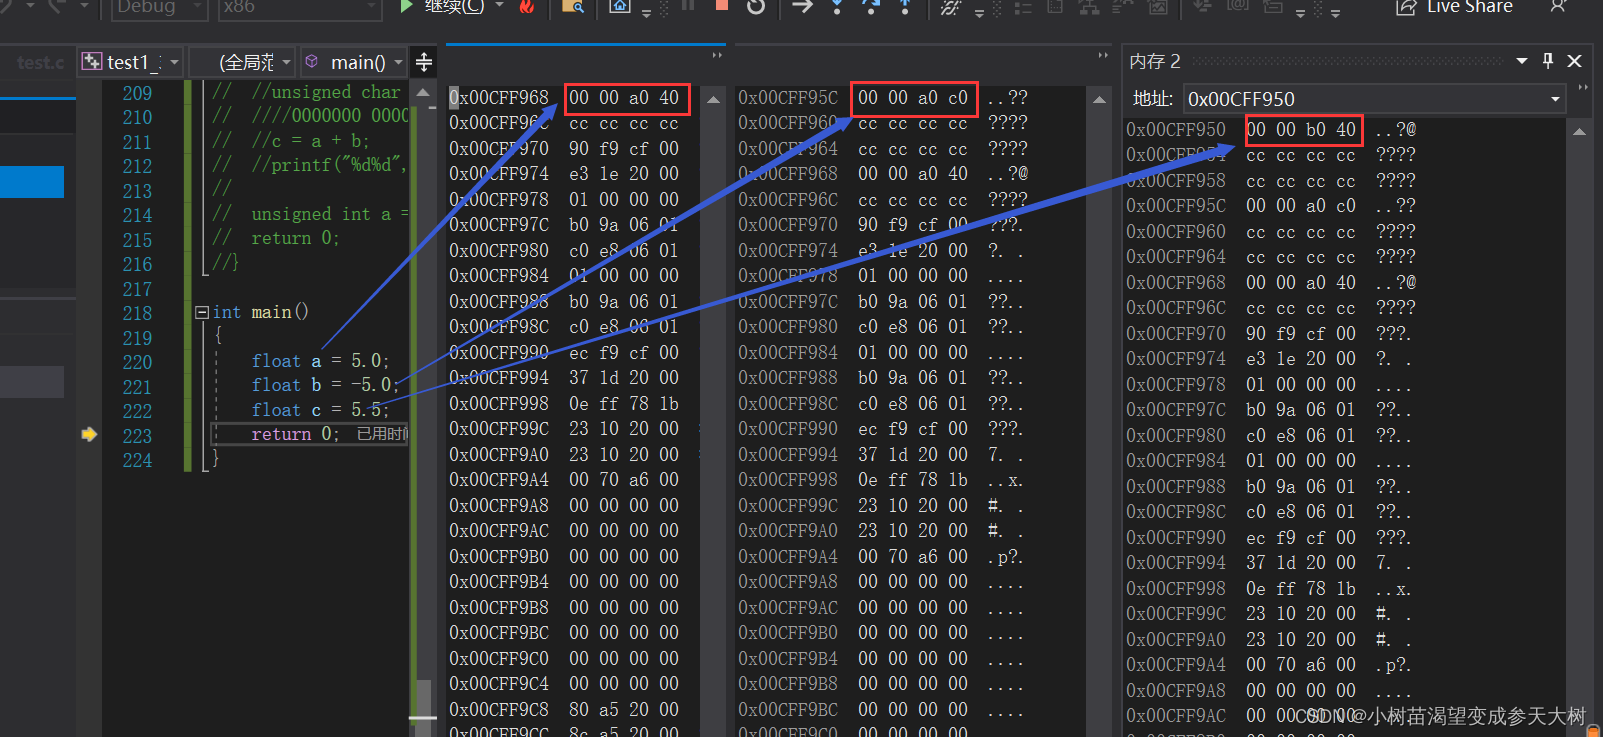Click the 内存 2 panel title tab
The height and width of the screenshot is (737, 1603).
pyautogui.click(x=1155, y=61)
